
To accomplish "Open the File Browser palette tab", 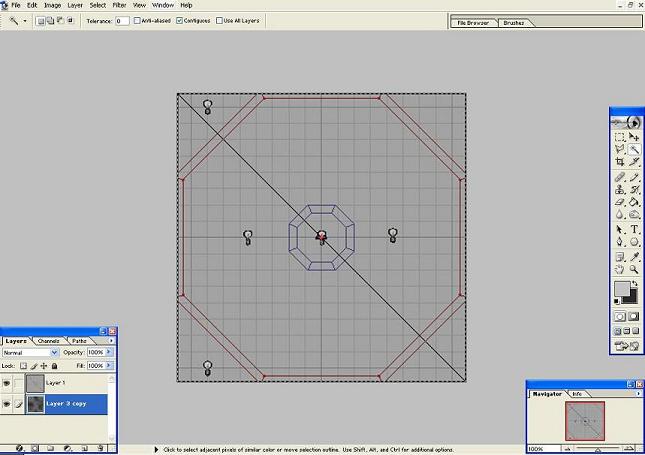I will point(473,21).
